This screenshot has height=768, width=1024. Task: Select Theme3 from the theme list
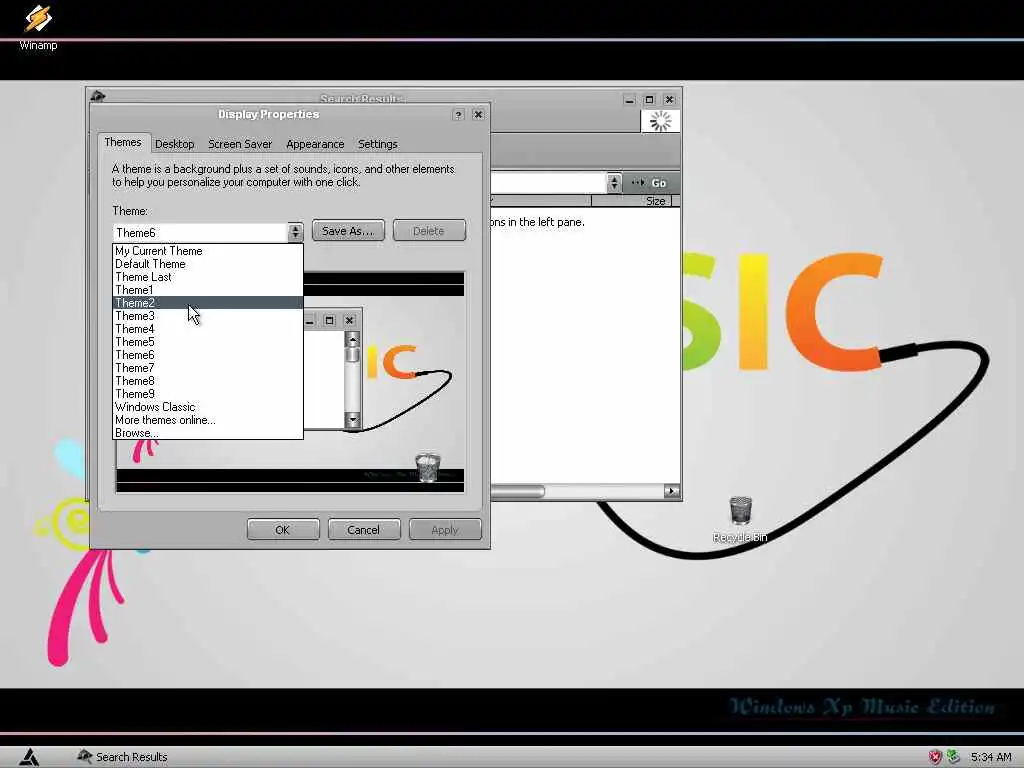(x=208, y=316)
